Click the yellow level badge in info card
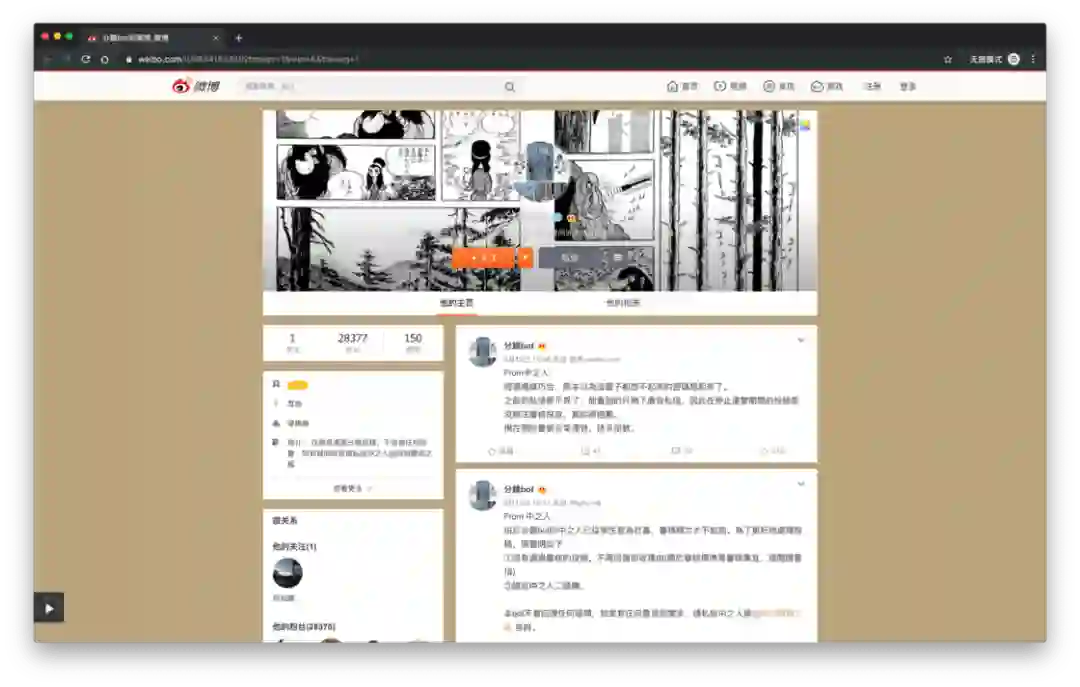This screenshot has height=687, width=1080. [298, 385]
